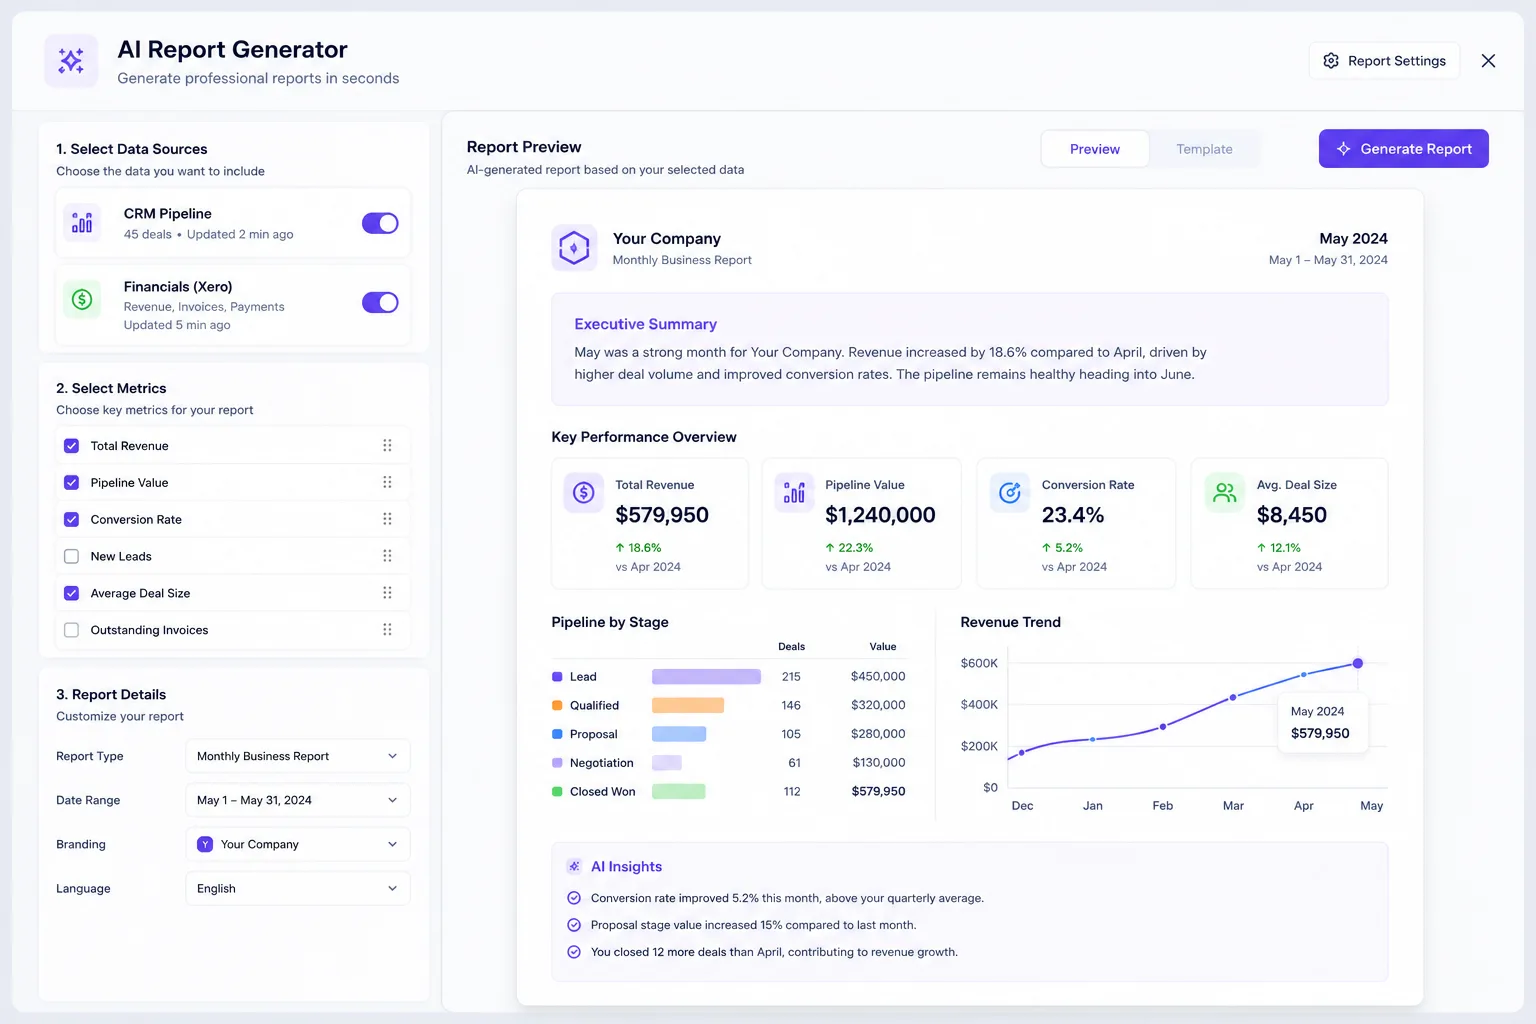Click the Lead stage purple bar
Image resolution: width=1536 pixels, height=1024 pixels.
(x=706, y=677)
